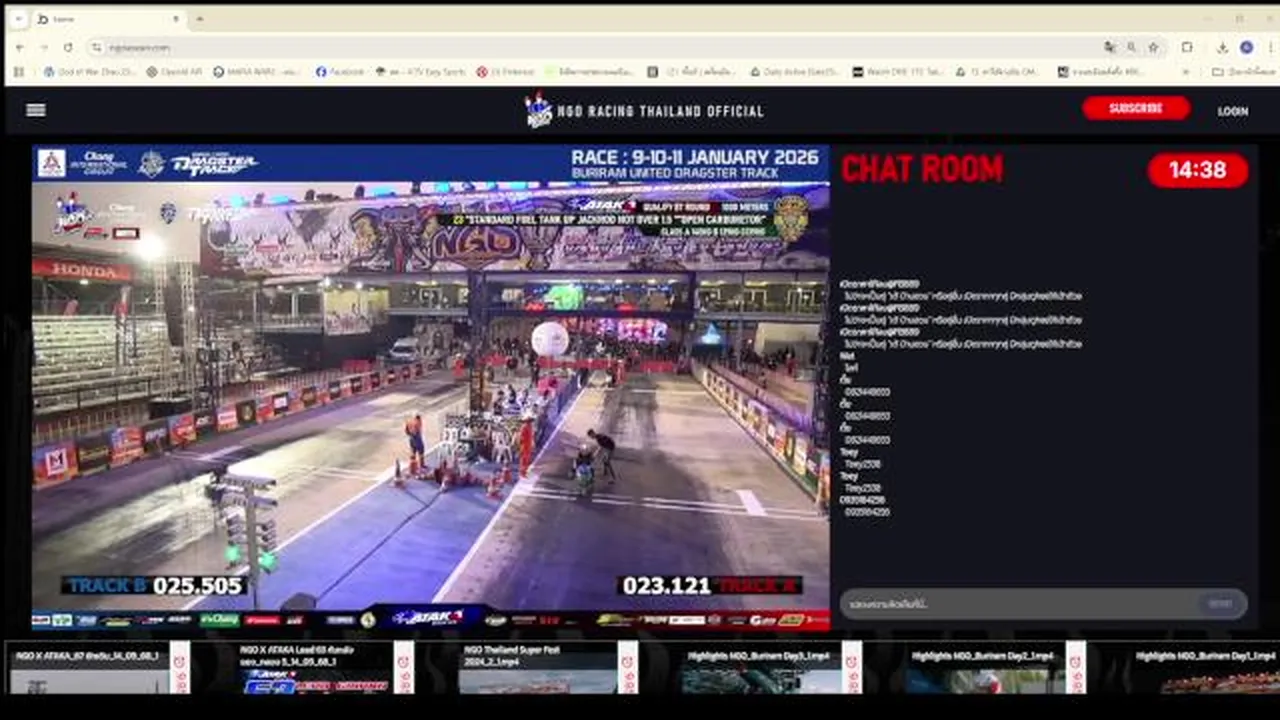Click the Track A time 023.121
Image resolution: width=1280 pixels, height=720 pixels.
coord(666,586)
